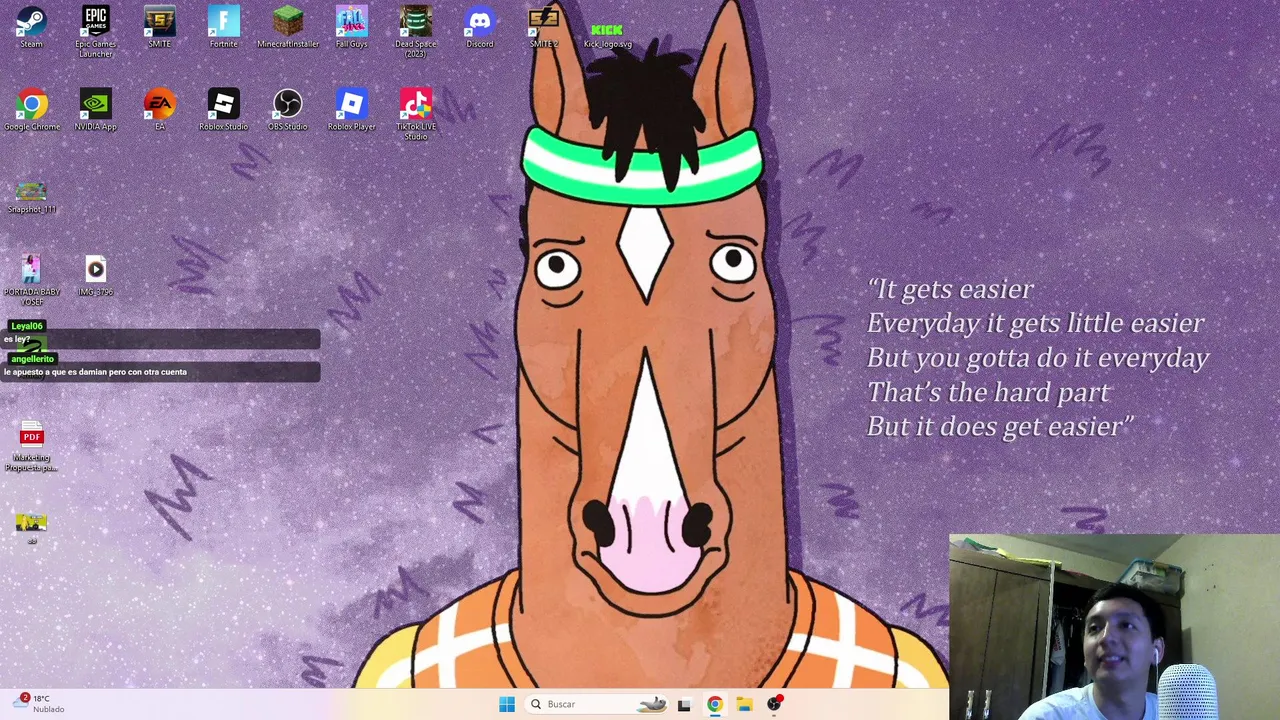1280x720 pixels.
Task: Select the SMITE desktop icon
Action: (159, 28)
